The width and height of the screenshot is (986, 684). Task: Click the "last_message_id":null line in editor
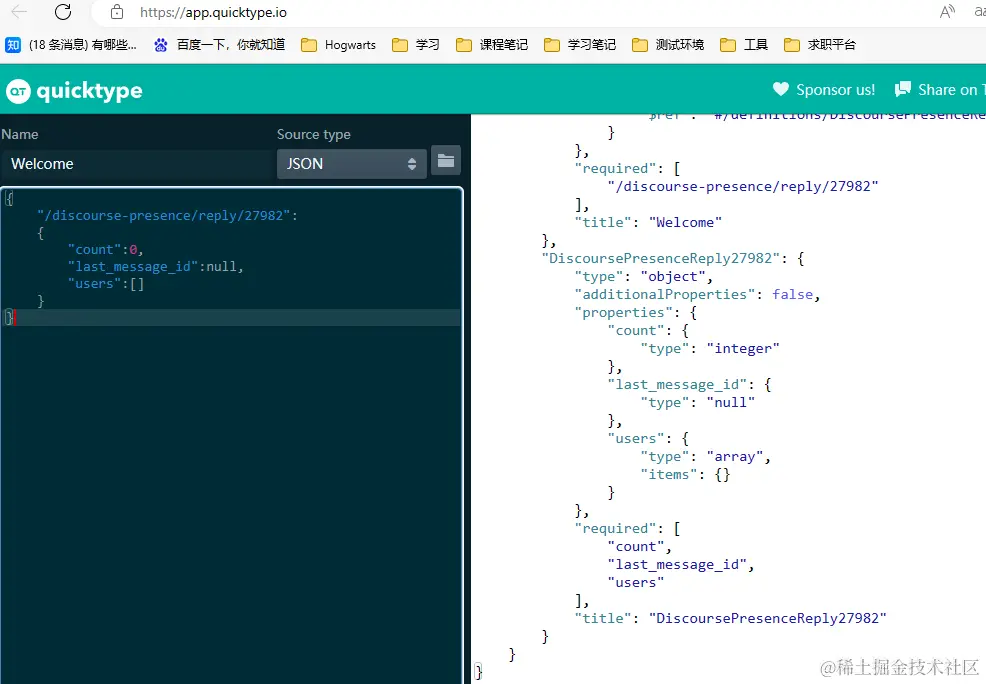click(x=155, y=267)
